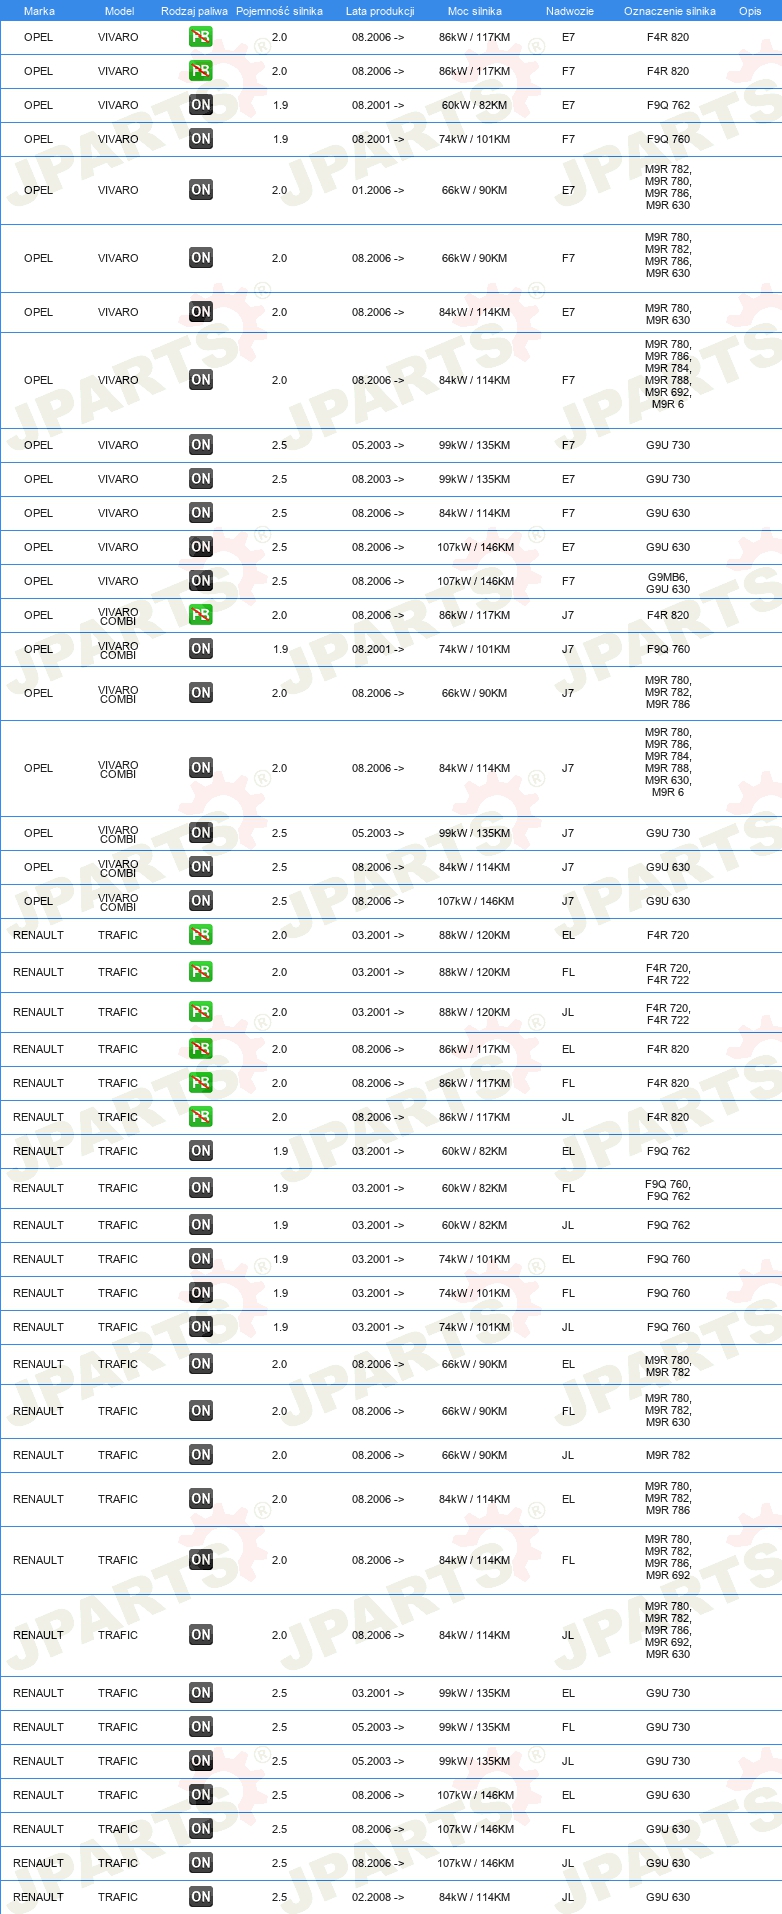The image size is (782, 1914).
Task: Click 'RENAULT' in the 02.2008 row
Action: click(38, 1897)
